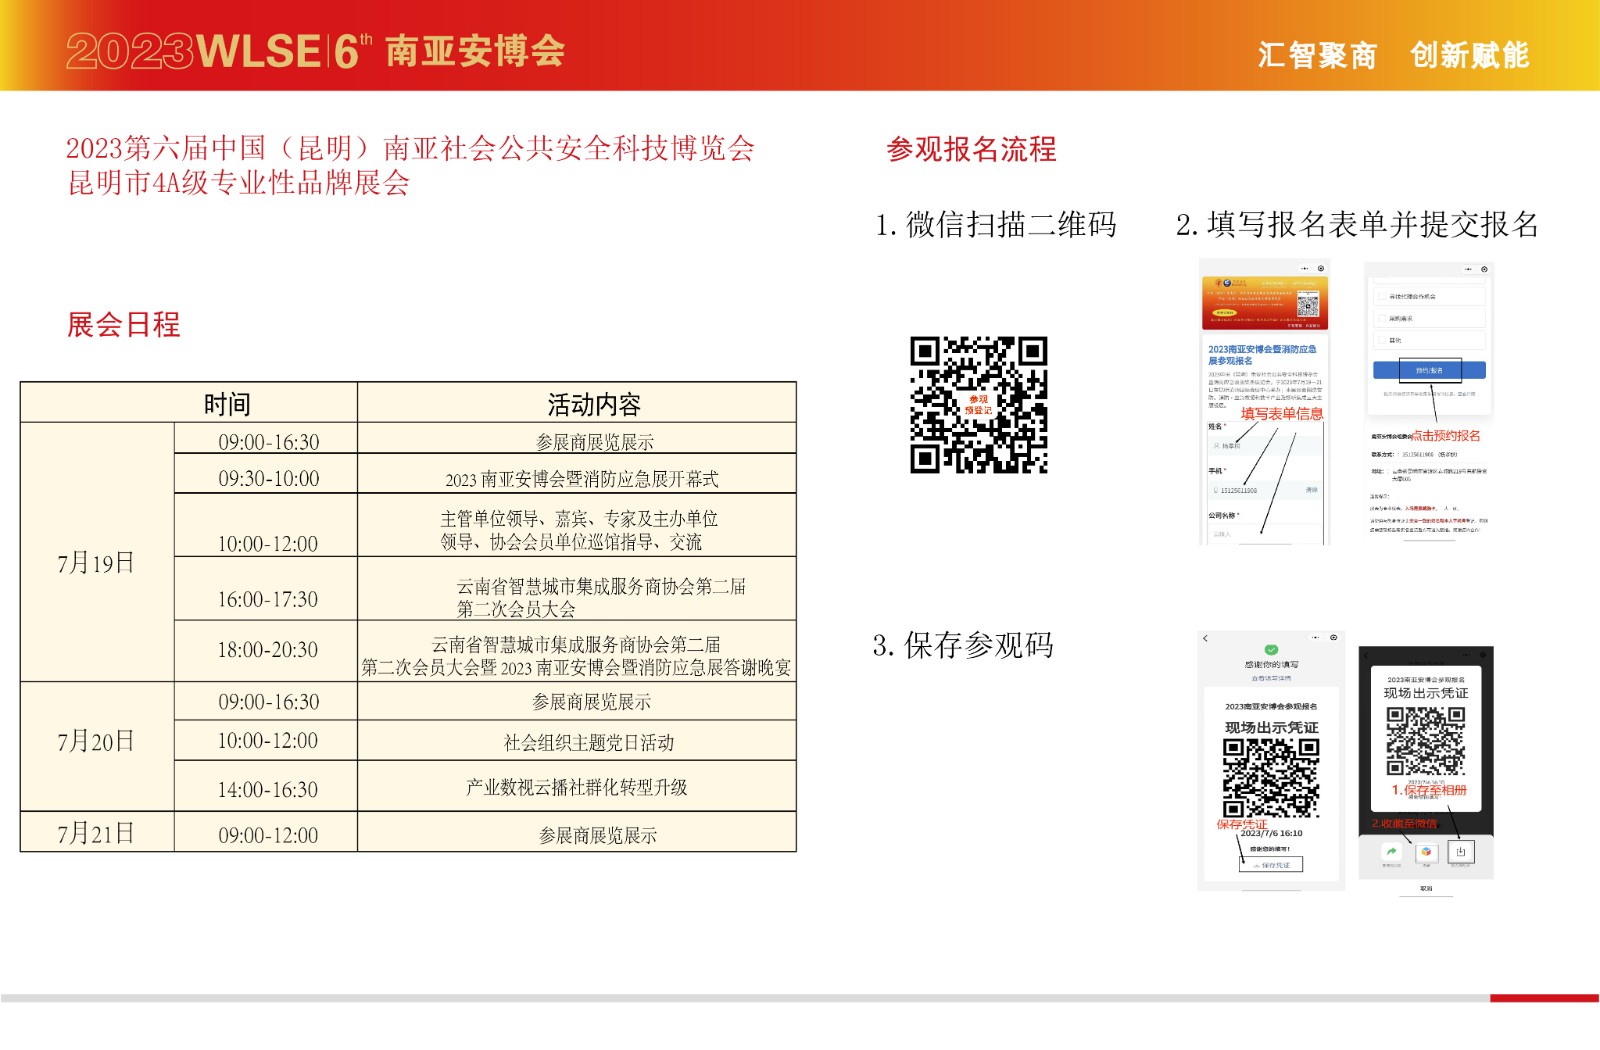
Task: Click the 姓名 name input field
Action: click(1265, 446)
